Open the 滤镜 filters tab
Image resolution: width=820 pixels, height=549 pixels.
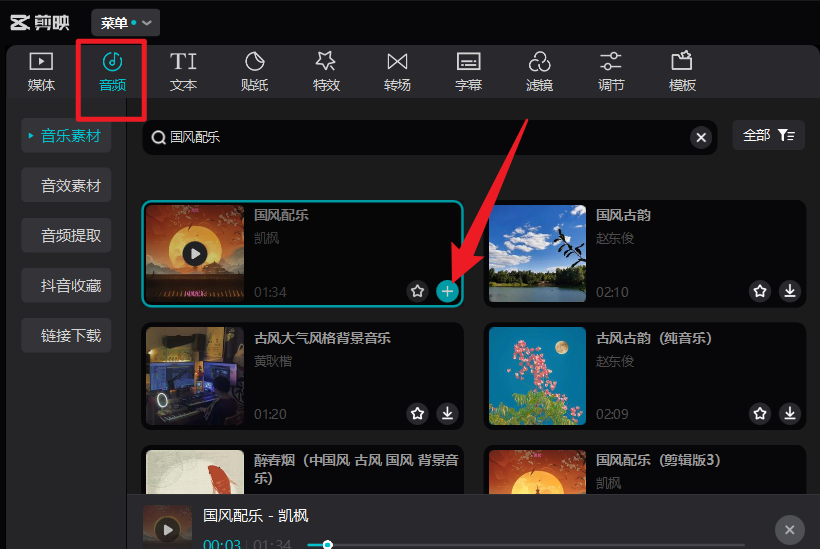539,72
